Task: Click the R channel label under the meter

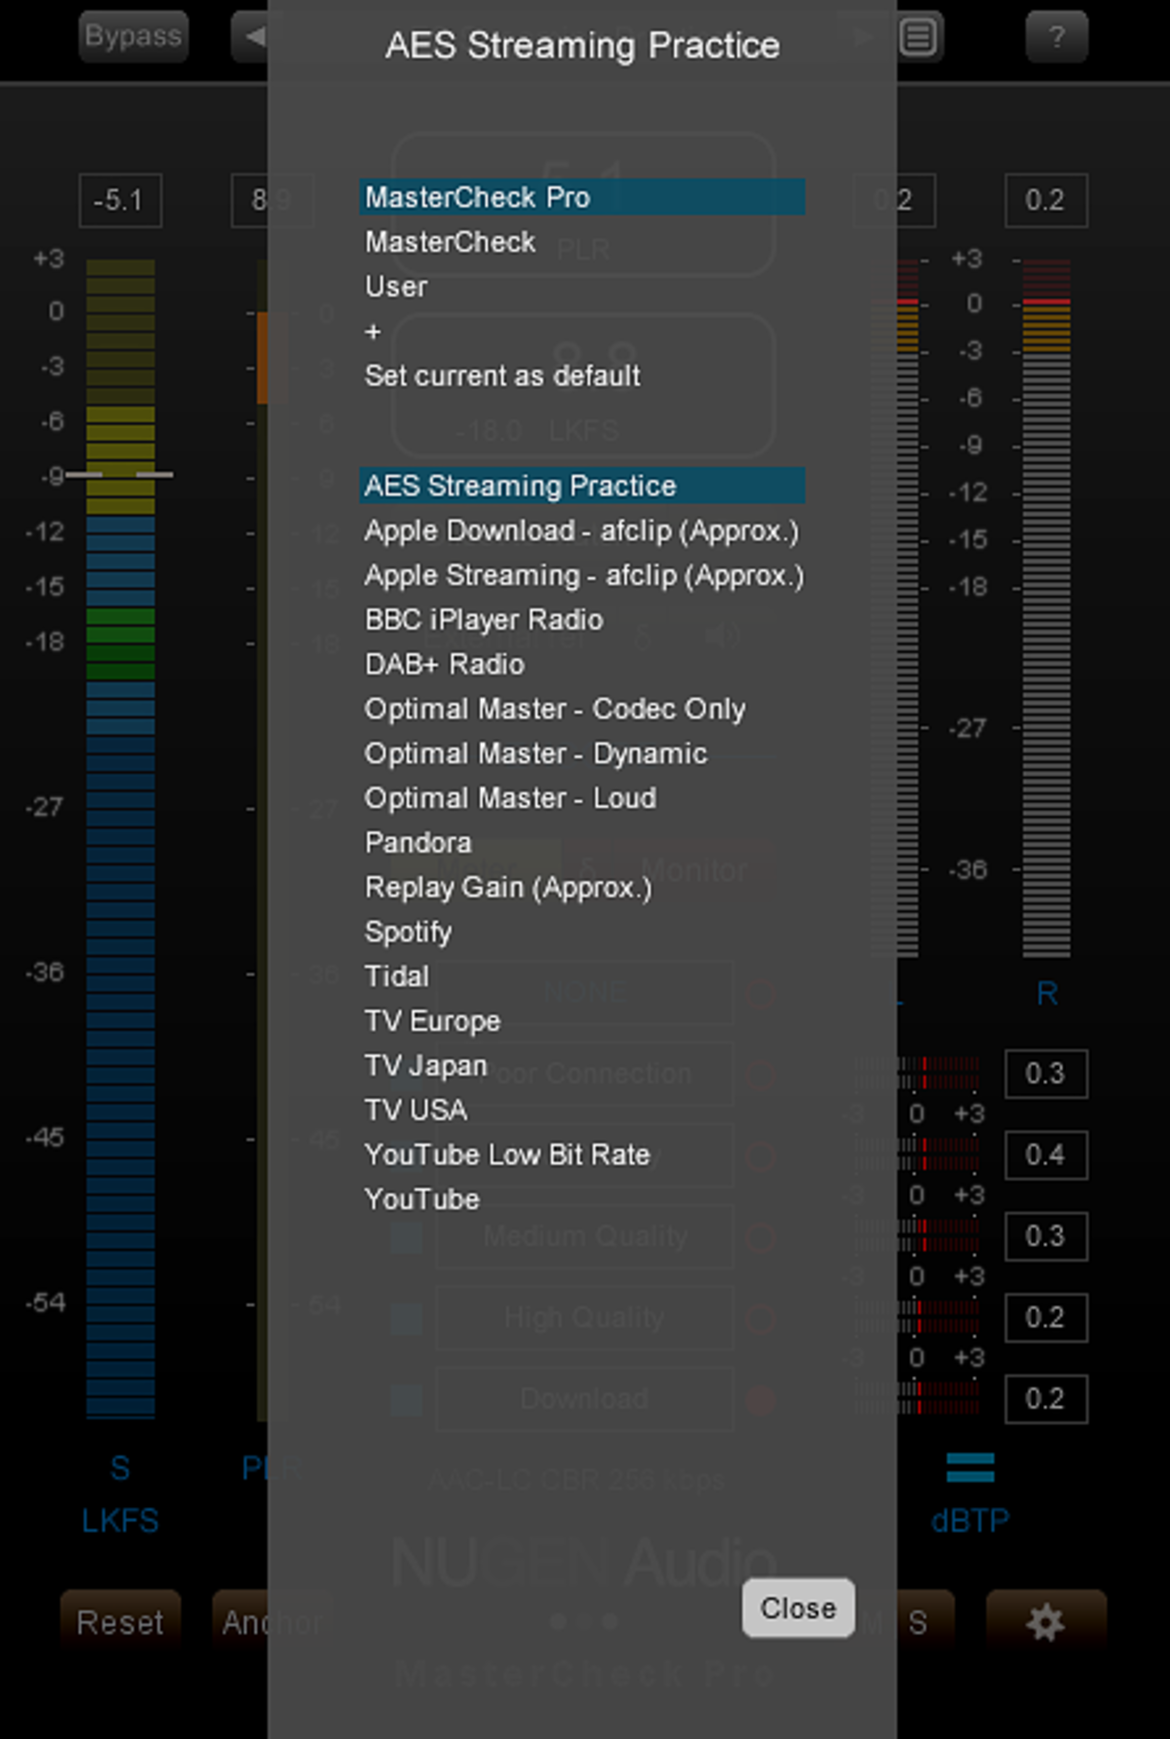Action: pos(1047,993)
